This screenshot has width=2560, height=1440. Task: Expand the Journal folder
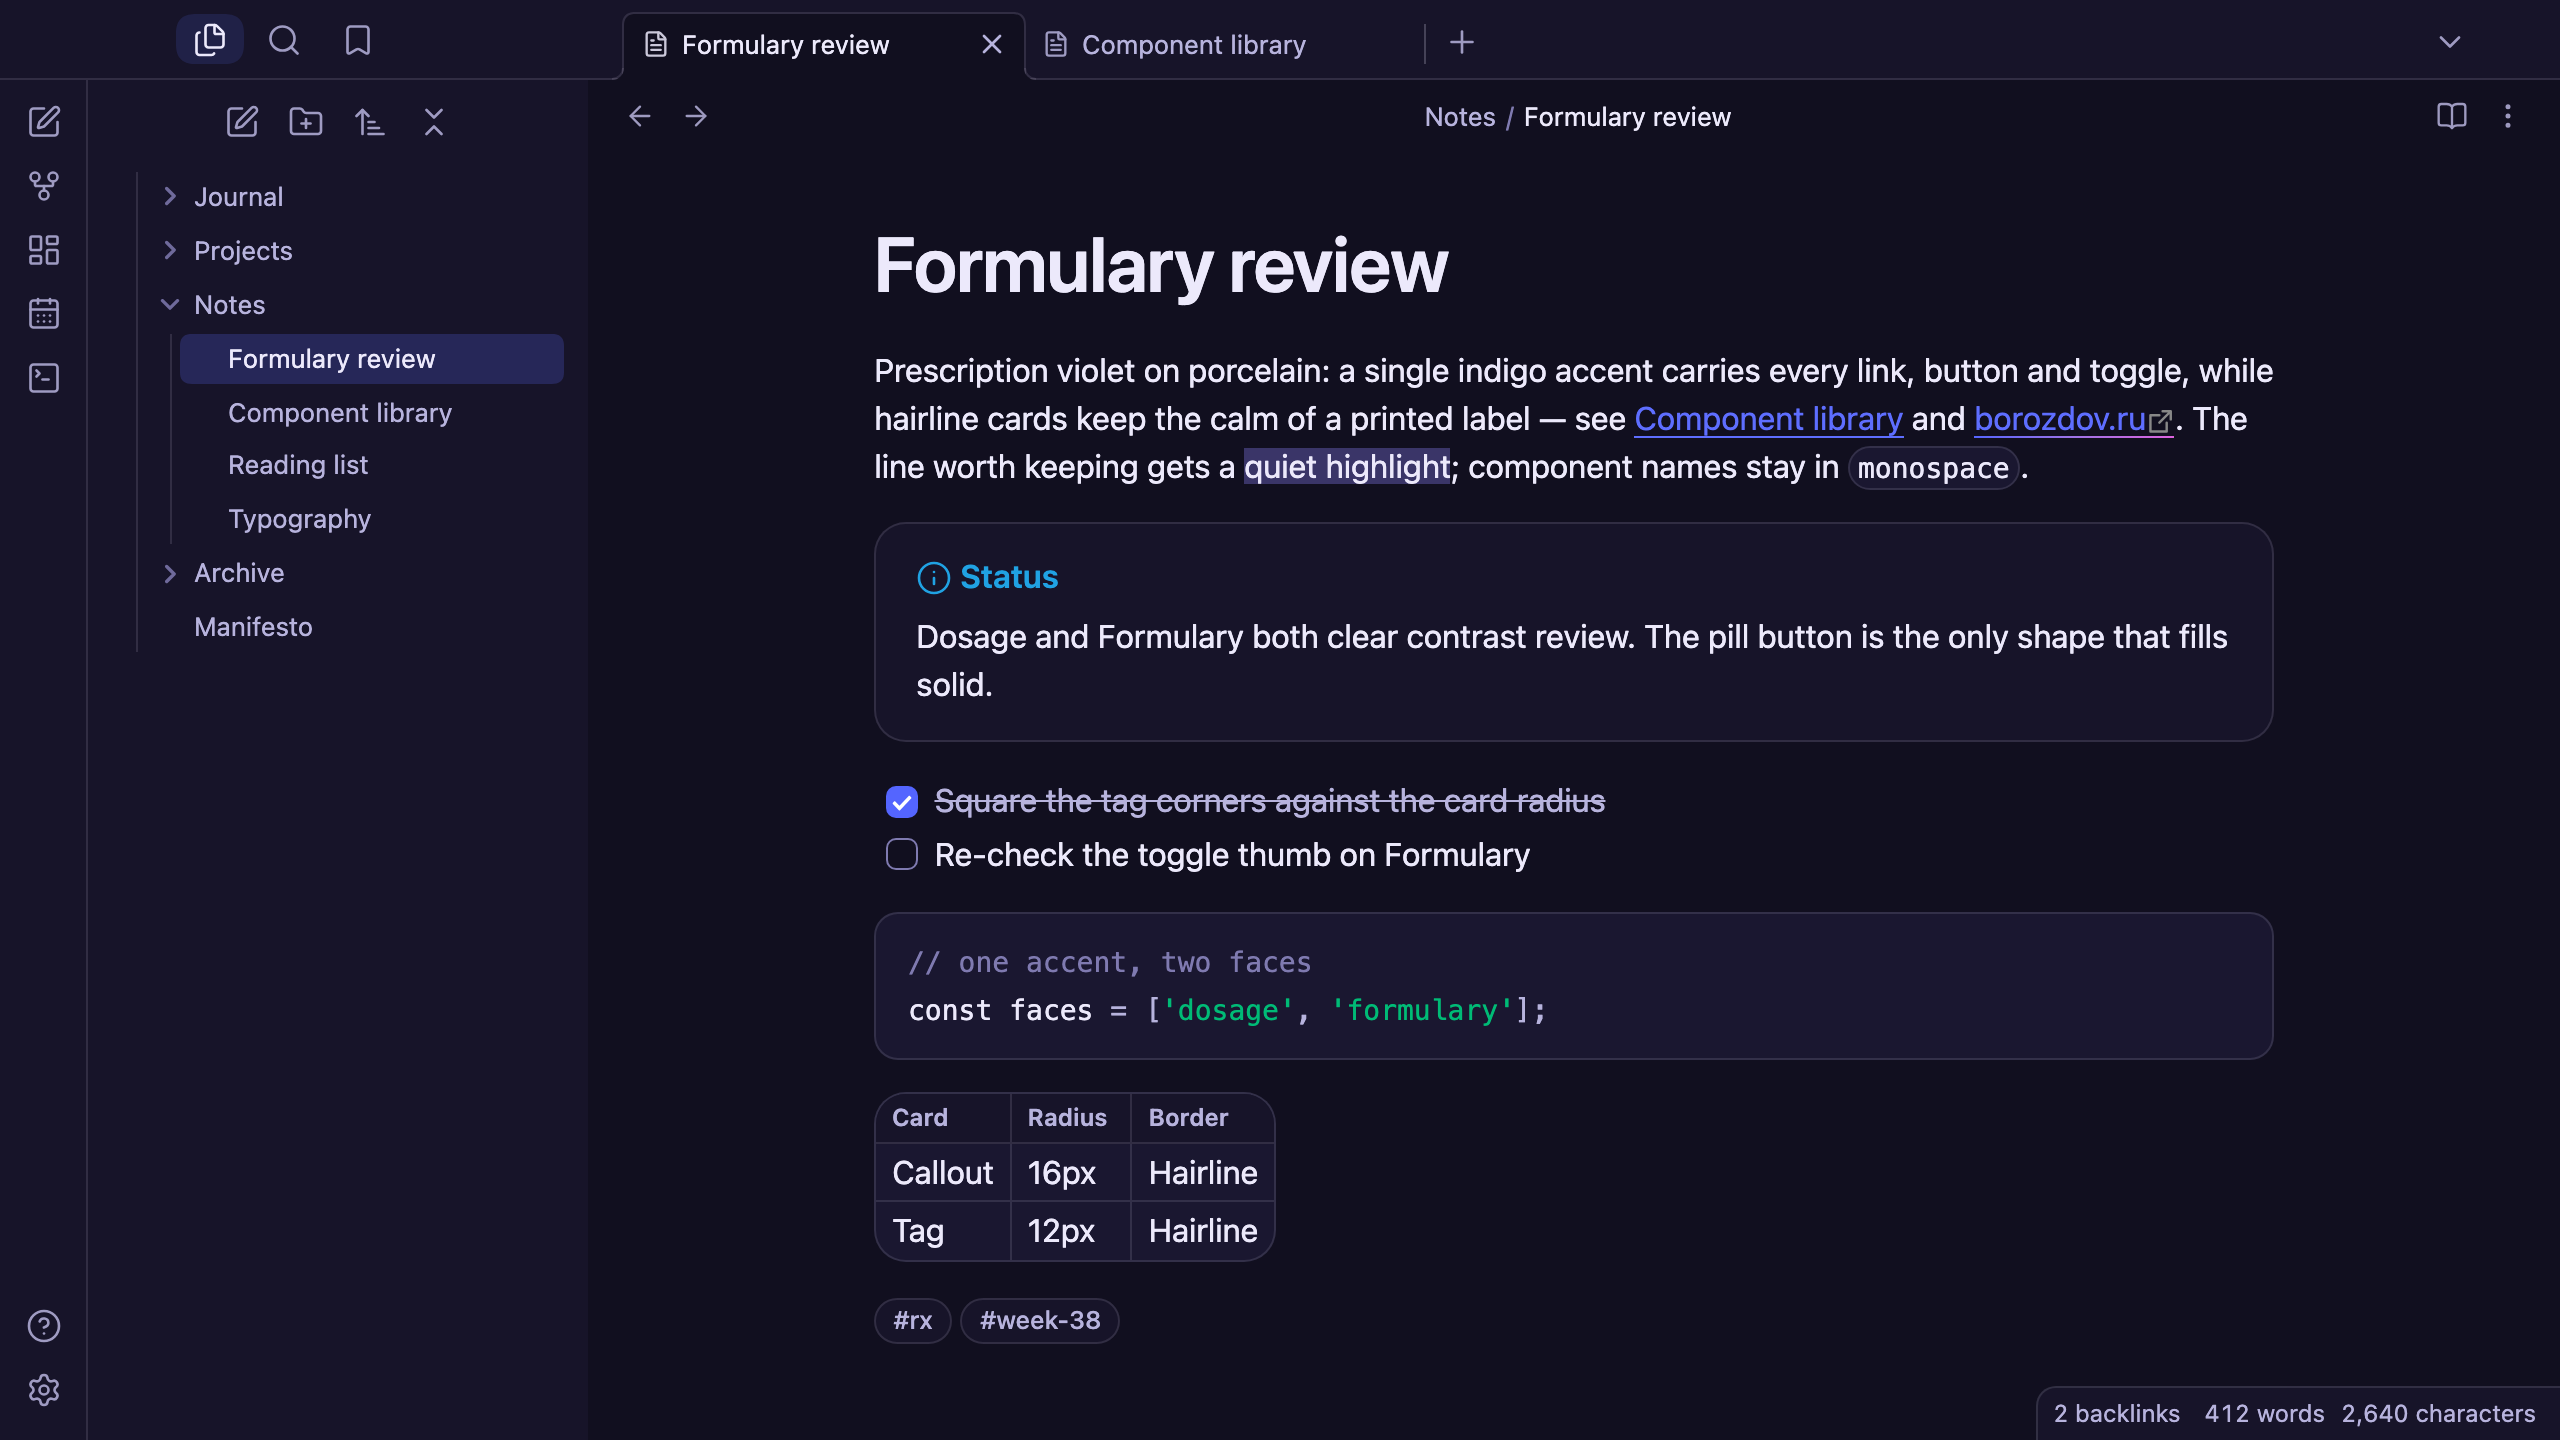(x=170, y=197)
